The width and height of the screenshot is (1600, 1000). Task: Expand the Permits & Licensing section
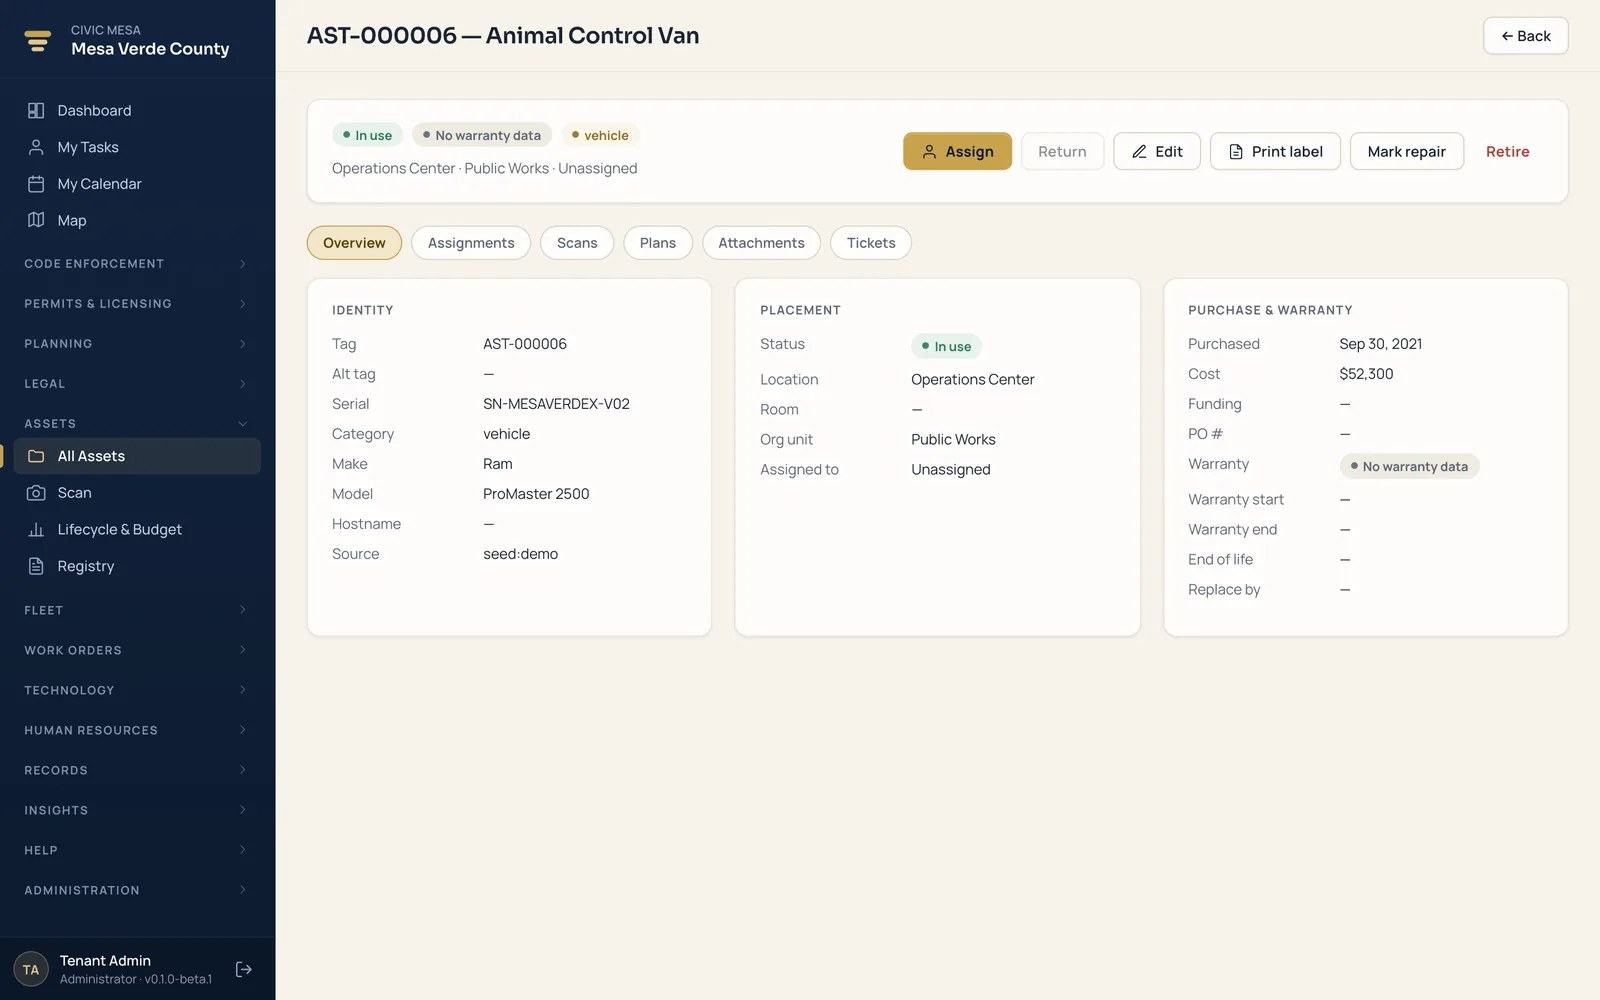point(137,304)
